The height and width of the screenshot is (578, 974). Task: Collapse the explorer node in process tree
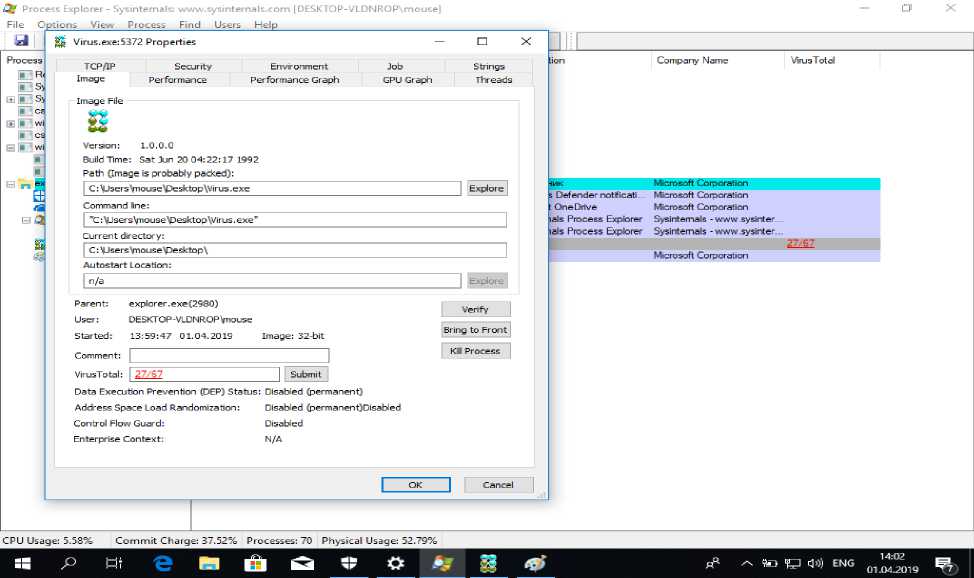(x=11, y=184)
